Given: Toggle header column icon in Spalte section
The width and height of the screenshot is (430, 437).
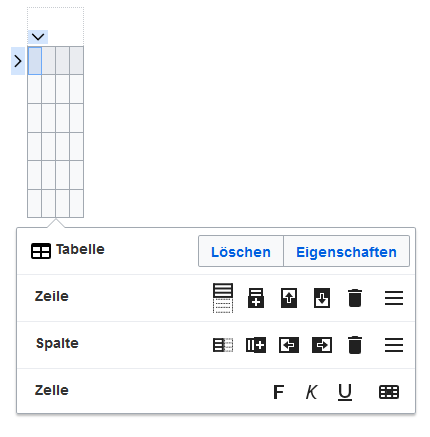Looking at the screenshot, I should pyautogui.click(x=223, y=345).
